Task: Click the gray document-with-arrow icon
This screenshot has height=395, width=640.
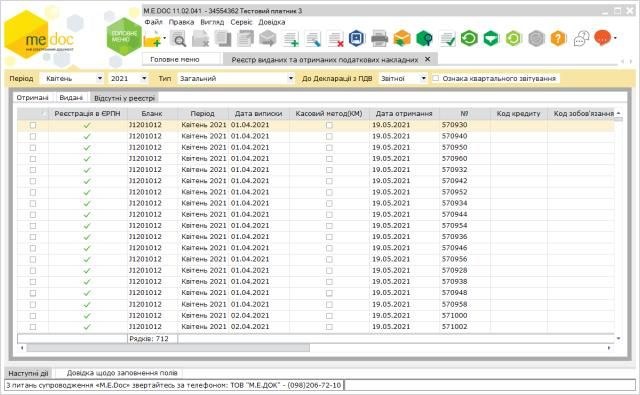Action: click(x=245, y=39)
